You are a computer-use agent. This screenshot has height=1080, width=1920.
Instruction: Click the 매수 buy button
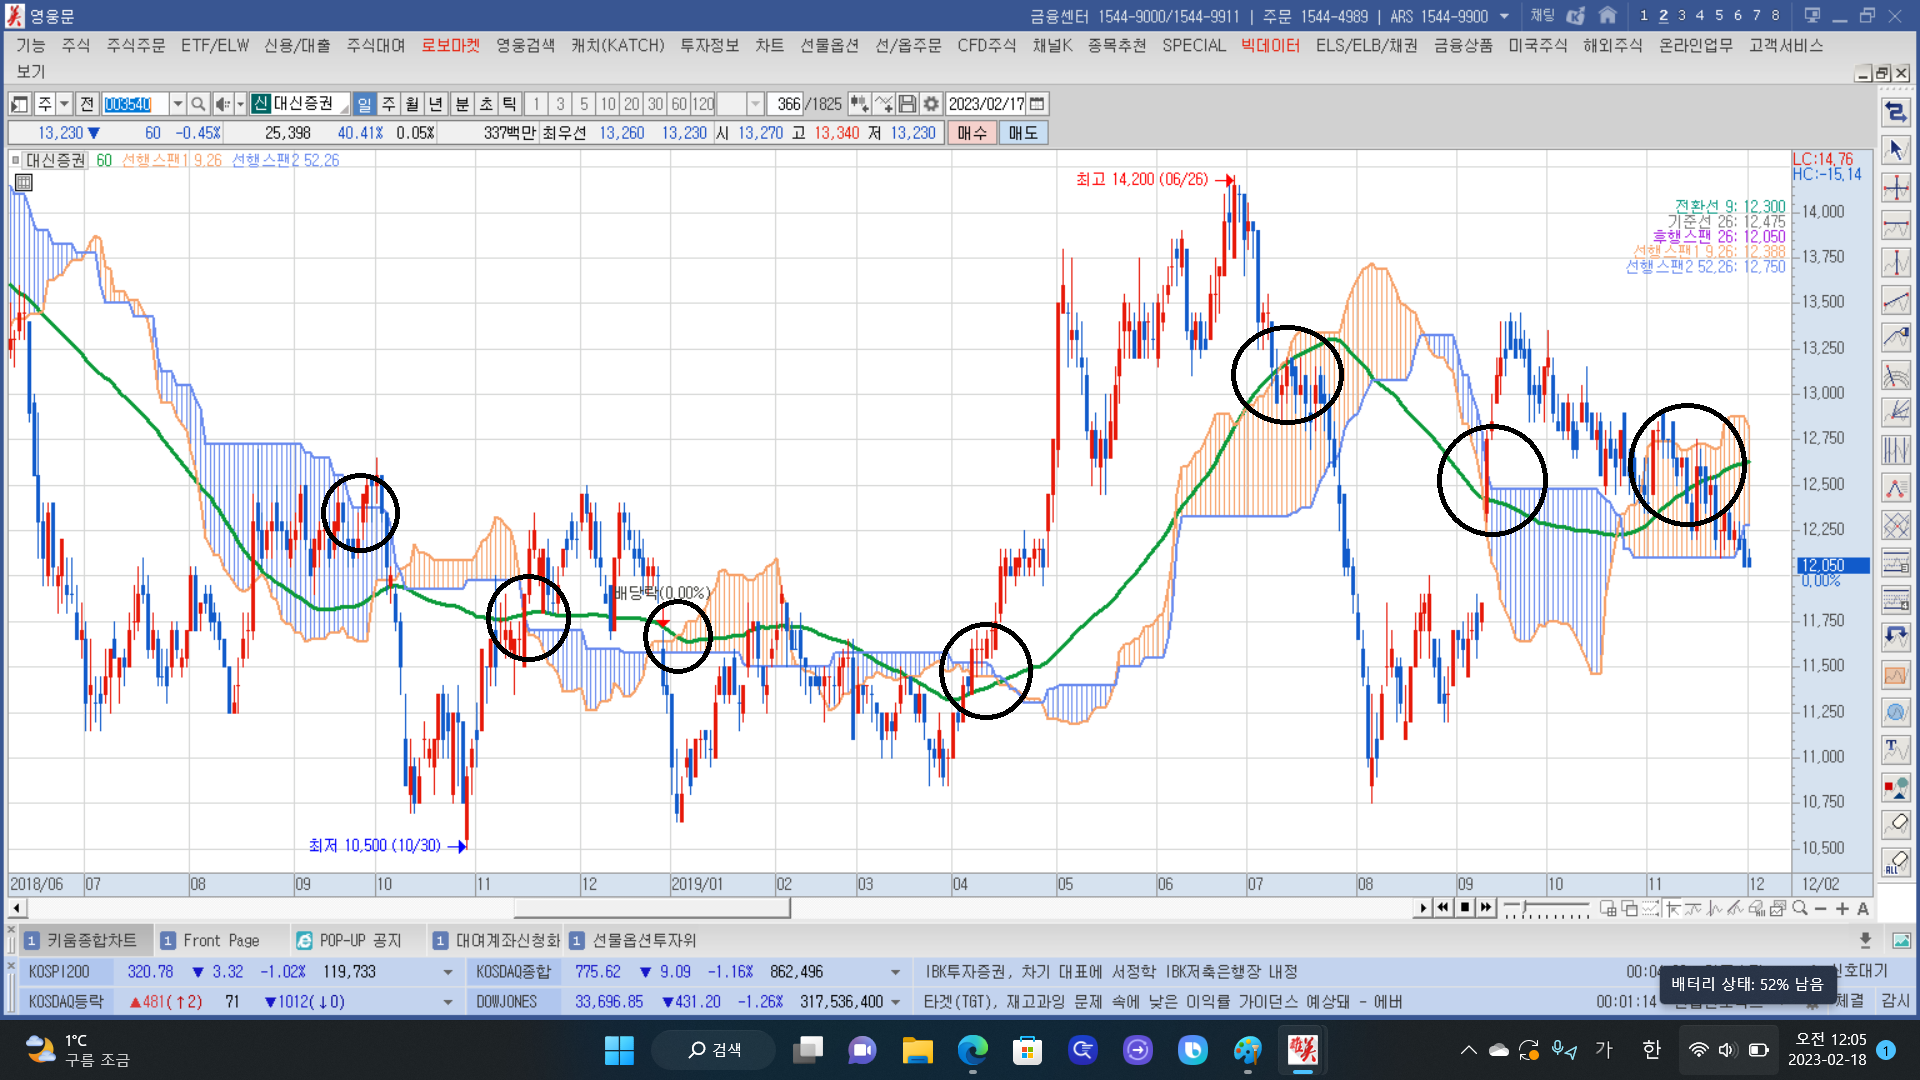coord(971,133)
